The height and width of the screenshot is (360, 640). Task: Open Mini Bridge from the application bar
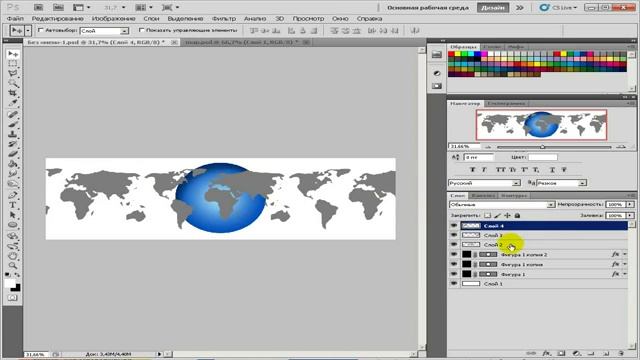(x=58, y=7)
